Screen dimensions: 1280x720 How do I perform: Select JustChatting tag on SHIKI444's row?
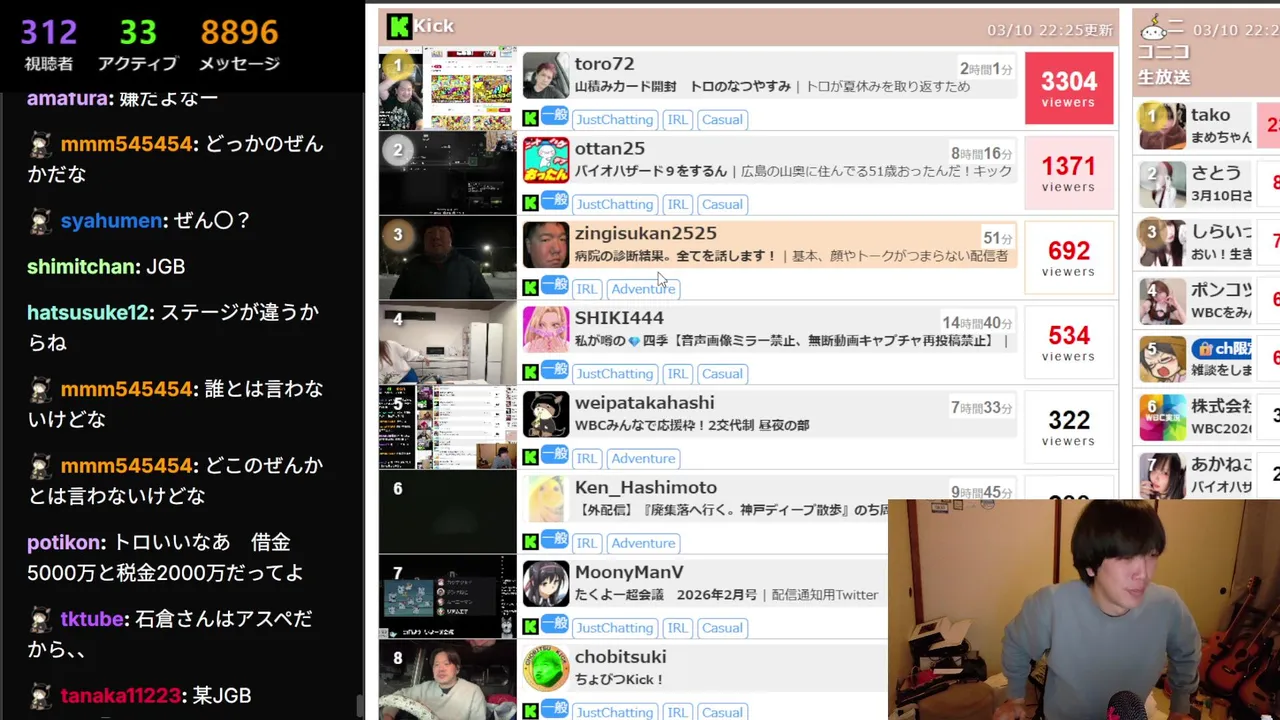click(614, 373)
